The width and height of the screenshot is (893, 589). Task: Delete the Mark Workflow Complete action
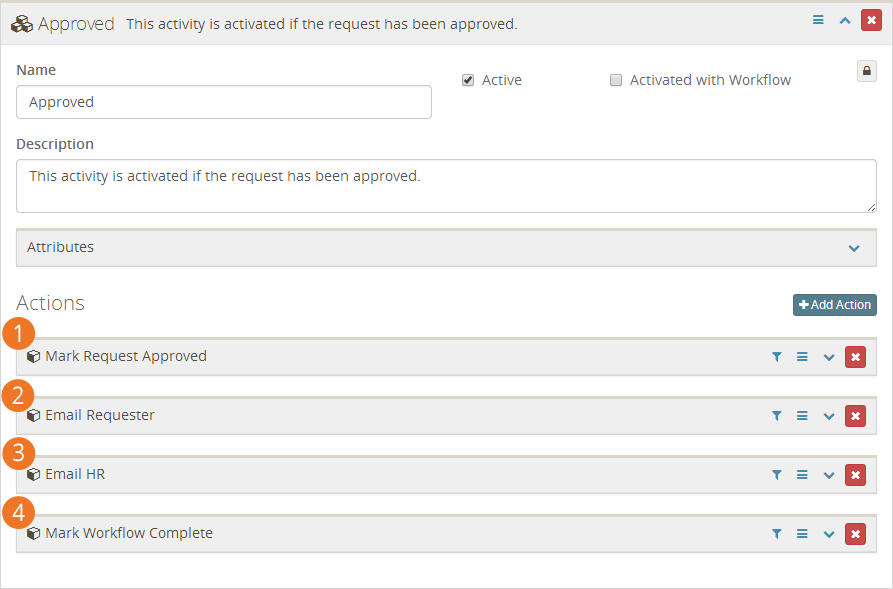[x=855, y=534]
